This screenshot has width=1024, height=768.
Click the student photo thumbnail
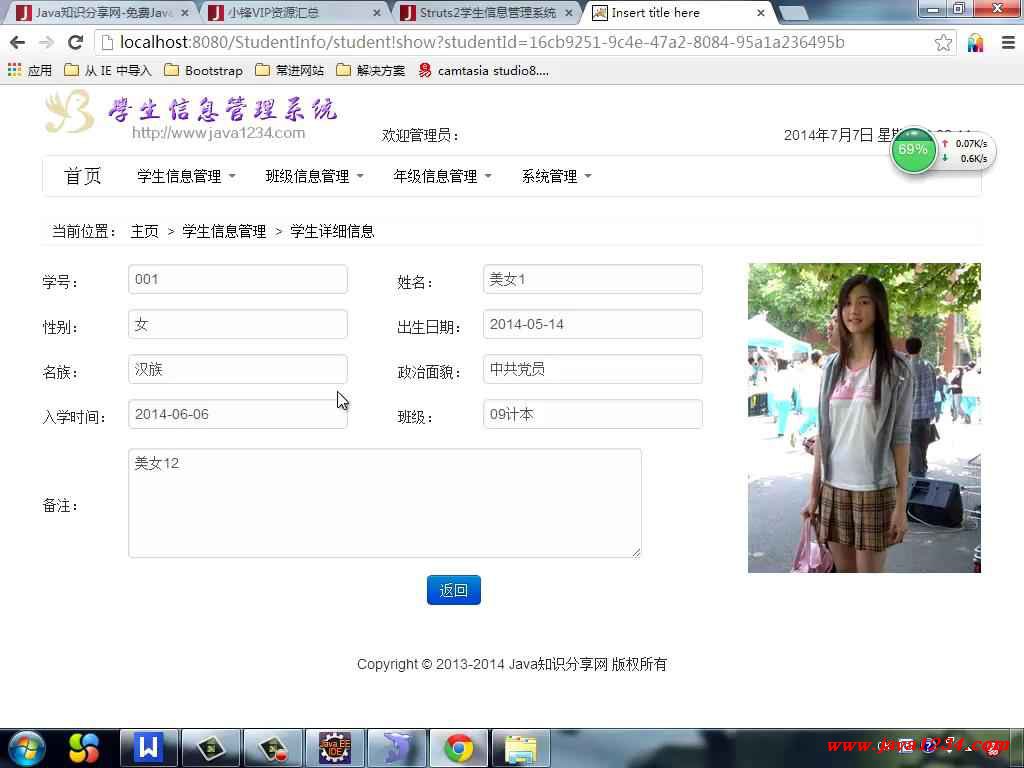coord(865,418)
